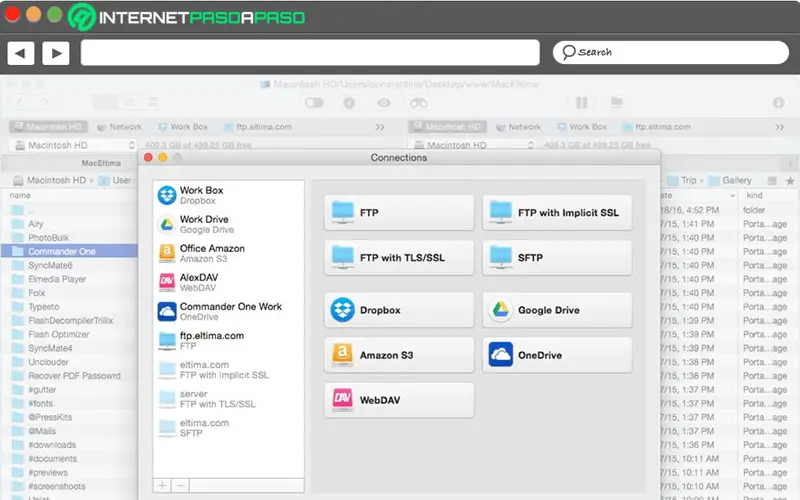Click the back arrow navigation button
Viewport: 800px width, 500px height.
20,53
